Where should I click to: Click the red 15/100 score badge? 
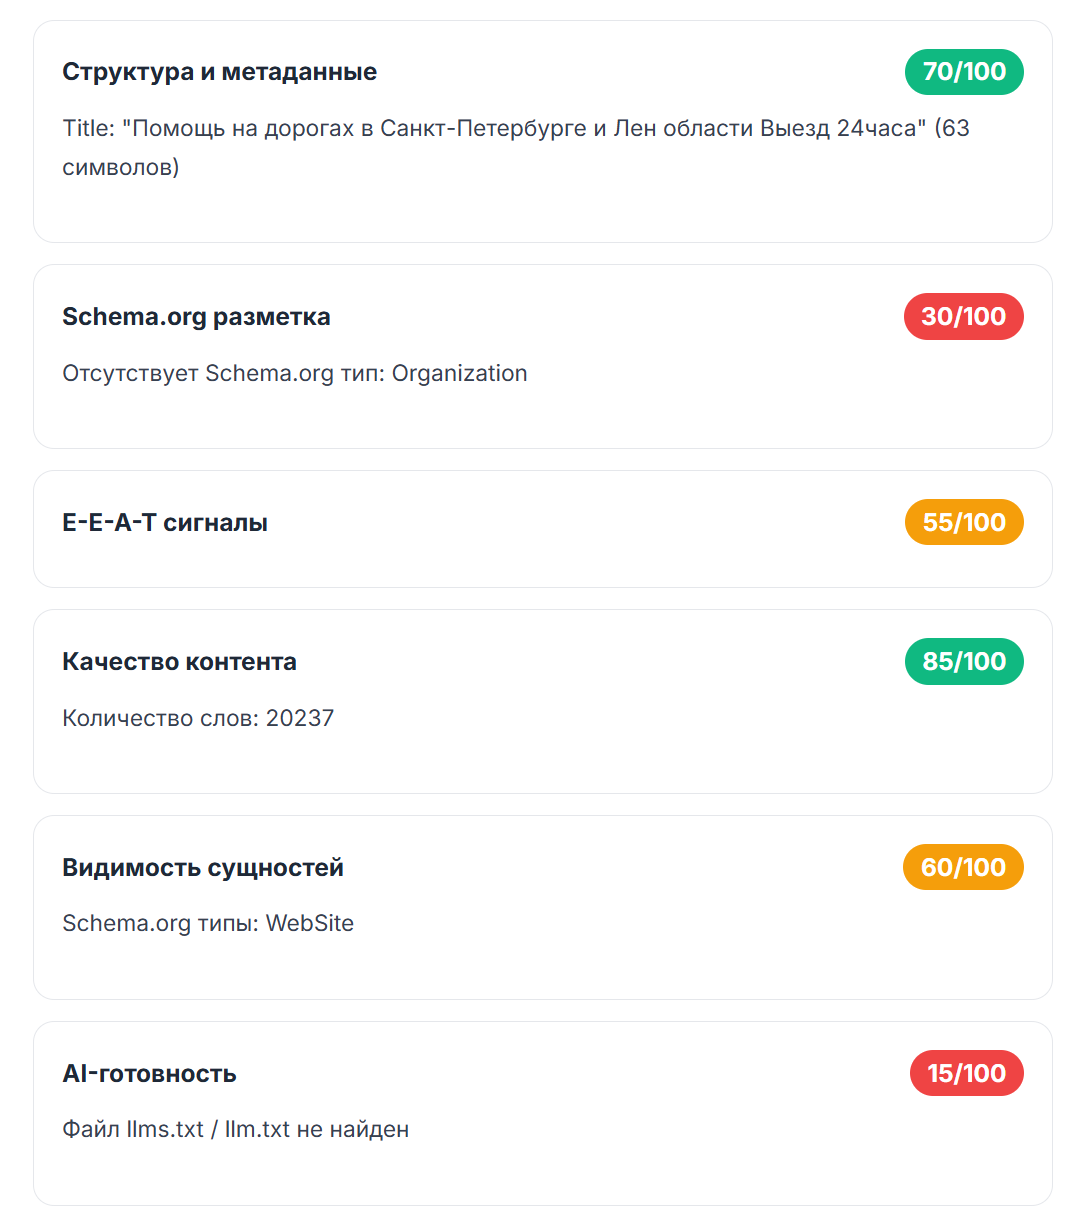pos(966,1074)
